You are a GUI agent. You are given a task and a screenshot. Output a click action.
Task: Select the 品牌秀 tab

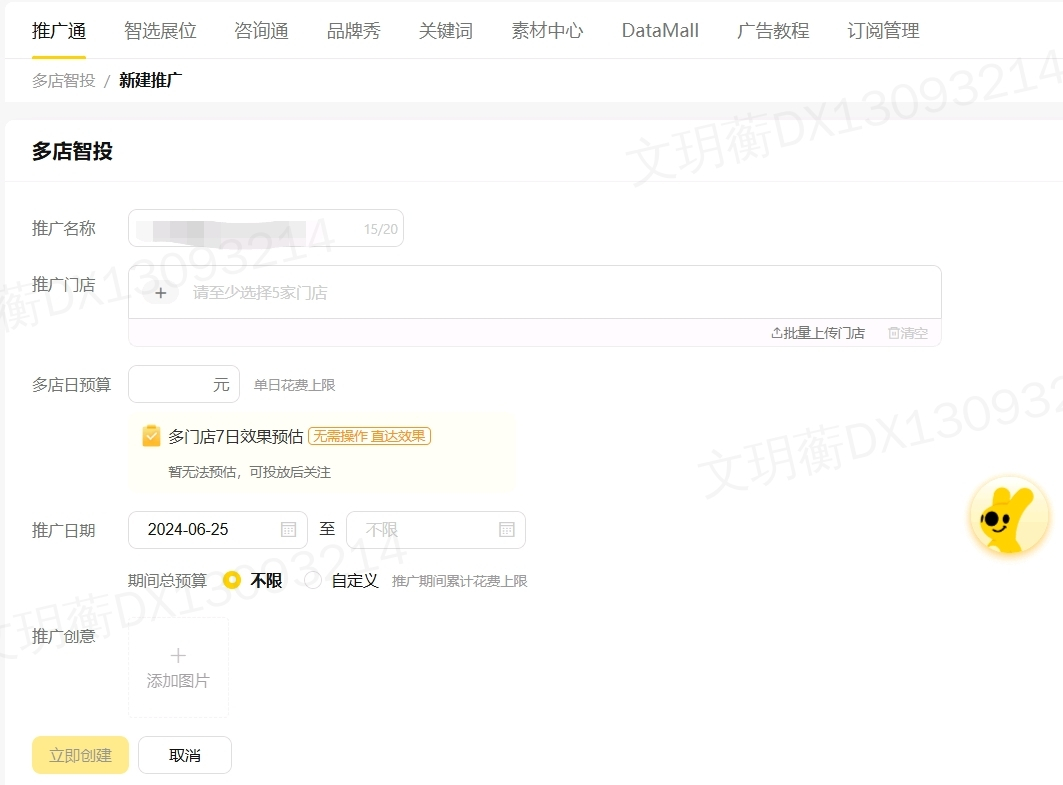[x=354, y=31]
